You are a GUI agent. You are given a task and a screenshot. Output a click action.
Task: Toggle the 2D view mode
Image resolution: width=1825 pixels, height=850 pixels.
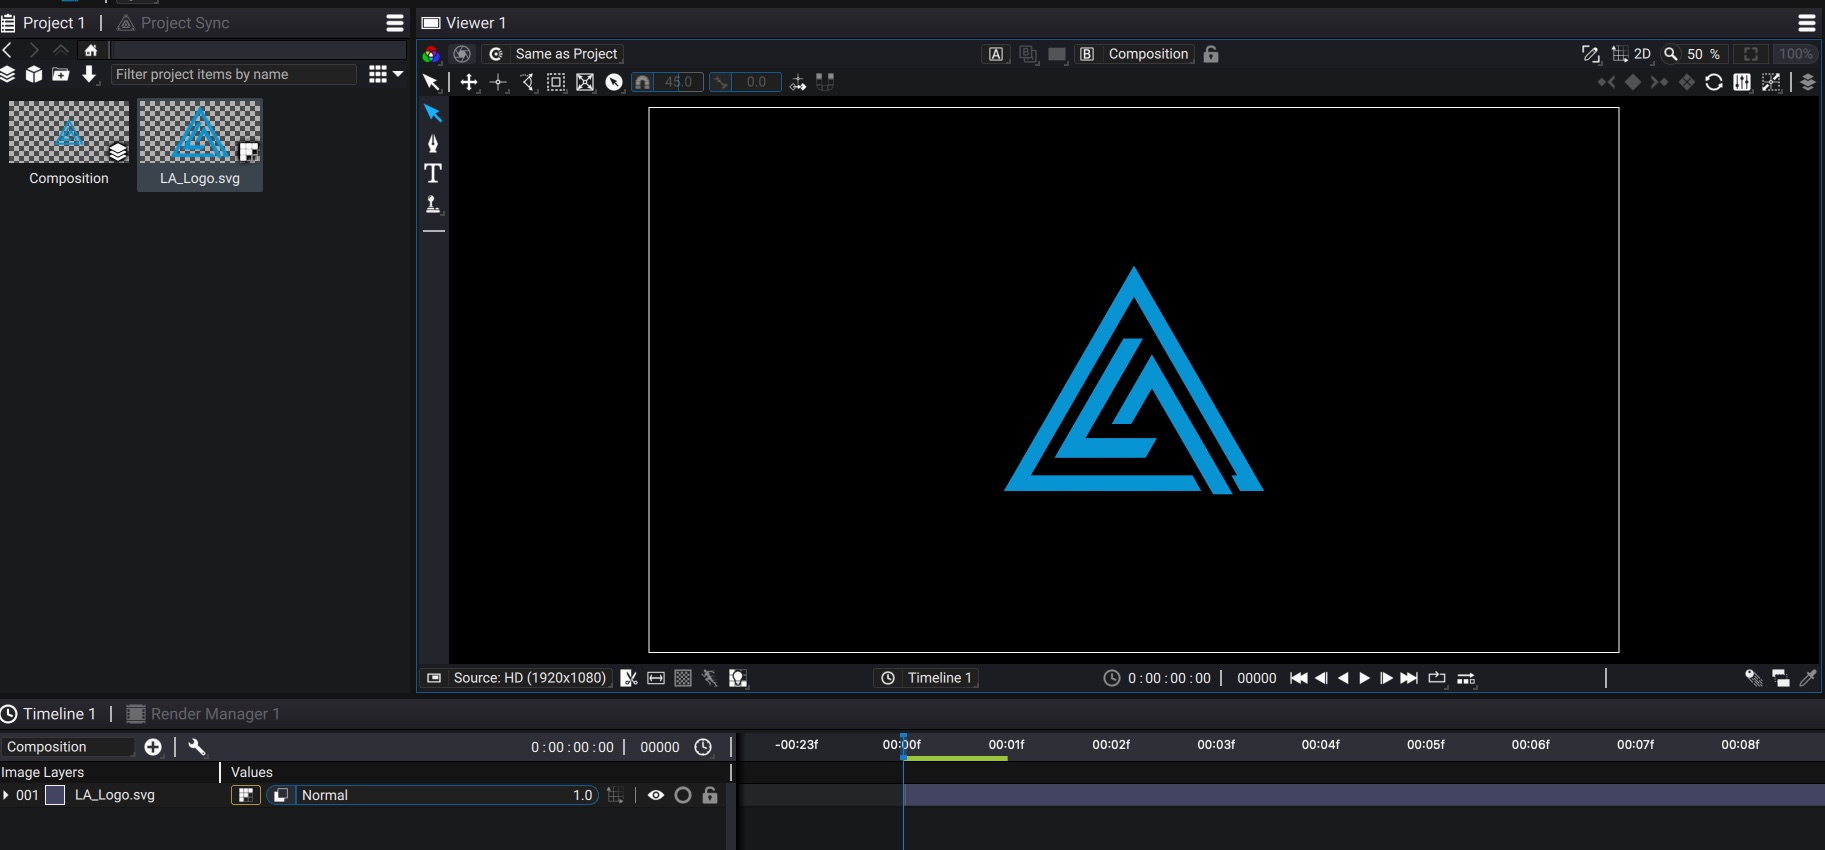tap(1642, 54)
